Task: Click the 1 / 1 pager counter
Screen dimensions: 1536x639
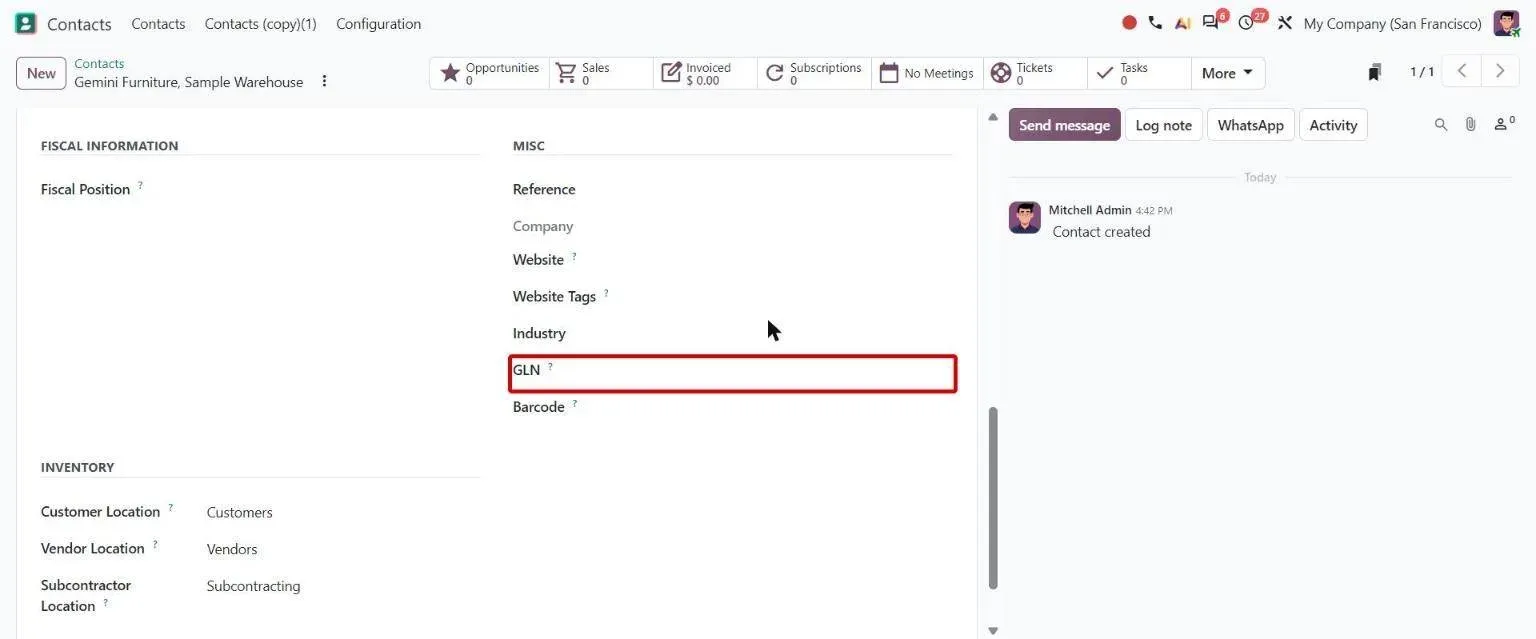Action: [1421, 72]
